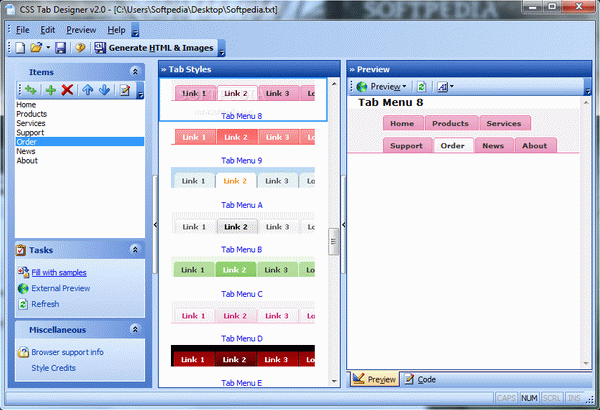
Task: Click Tab Styles scrollbar thumb
Action: pyautogui.click(x=333, y=242)
